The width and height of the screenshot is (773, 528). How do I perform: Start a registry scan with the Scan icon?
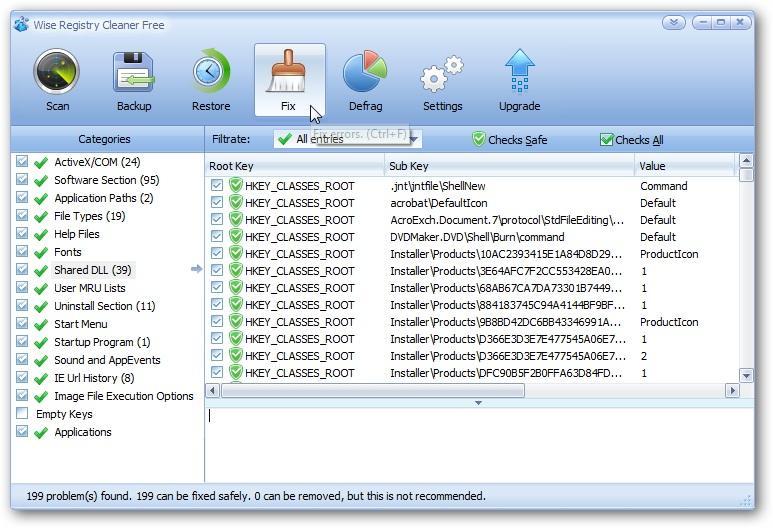coord(57,72)
